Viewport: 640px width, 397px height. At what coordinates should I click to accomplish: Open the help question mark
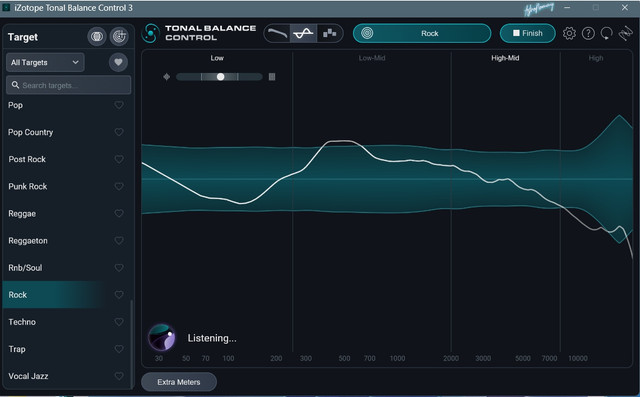[588, 33]
